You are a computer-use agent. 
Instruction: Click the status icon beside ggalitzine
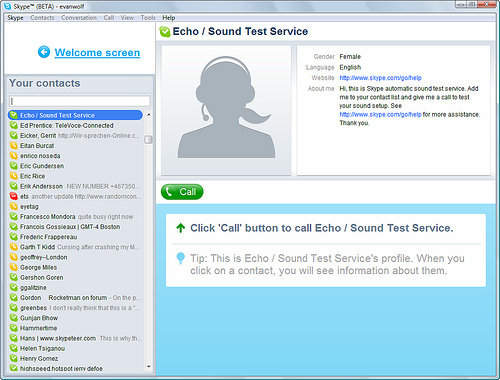pos(14,287)
